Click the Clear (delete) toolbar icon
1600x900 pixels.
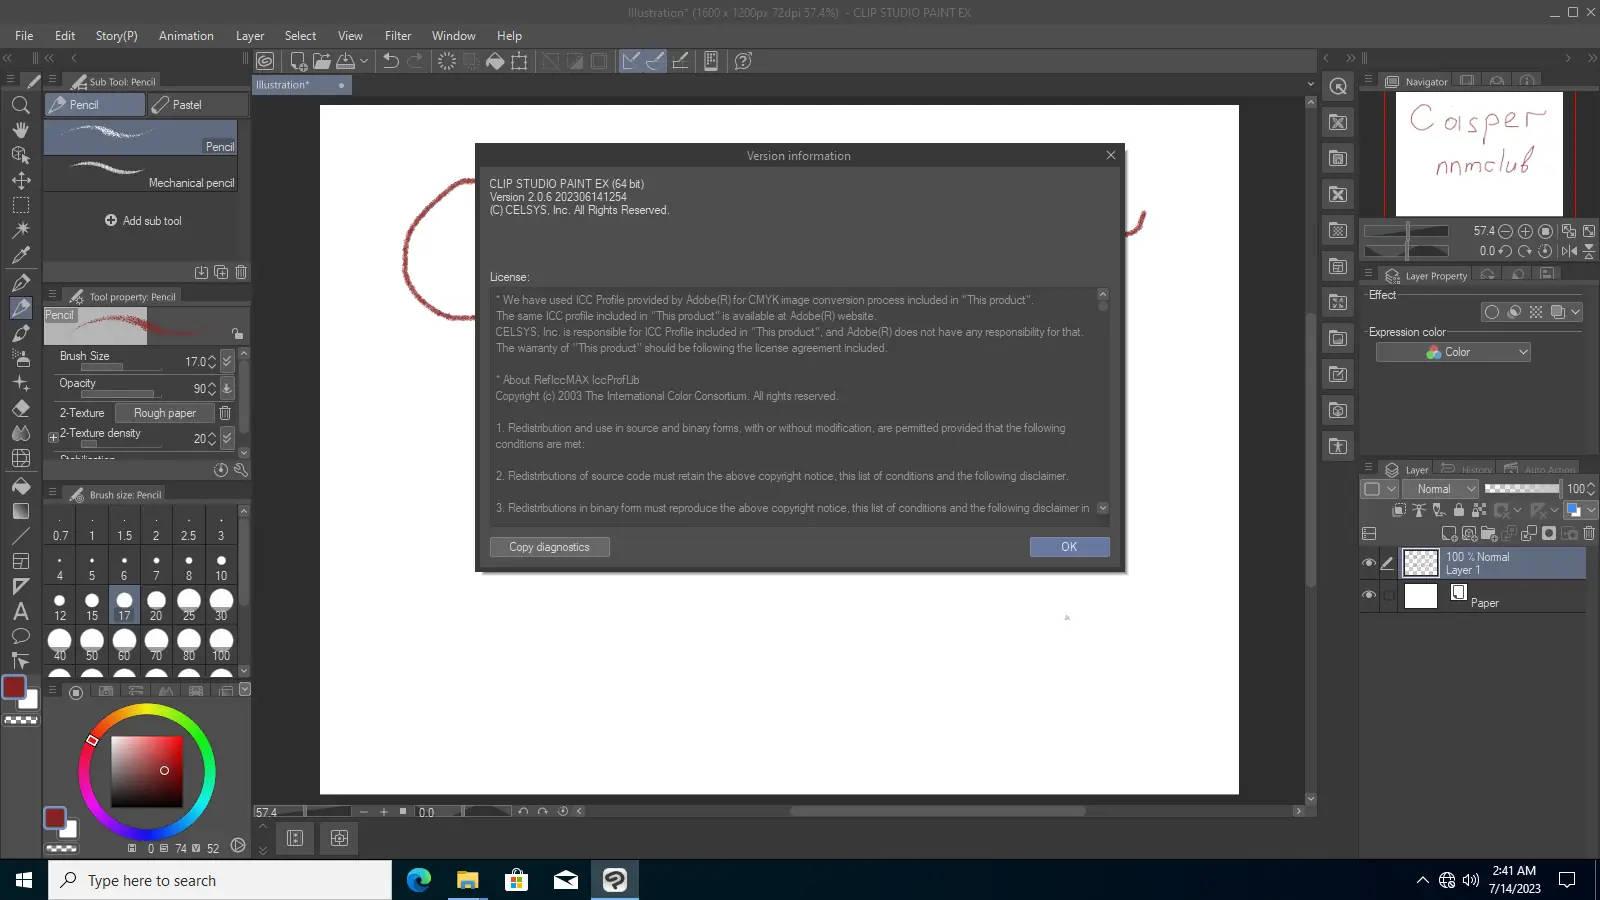[447, 61]
